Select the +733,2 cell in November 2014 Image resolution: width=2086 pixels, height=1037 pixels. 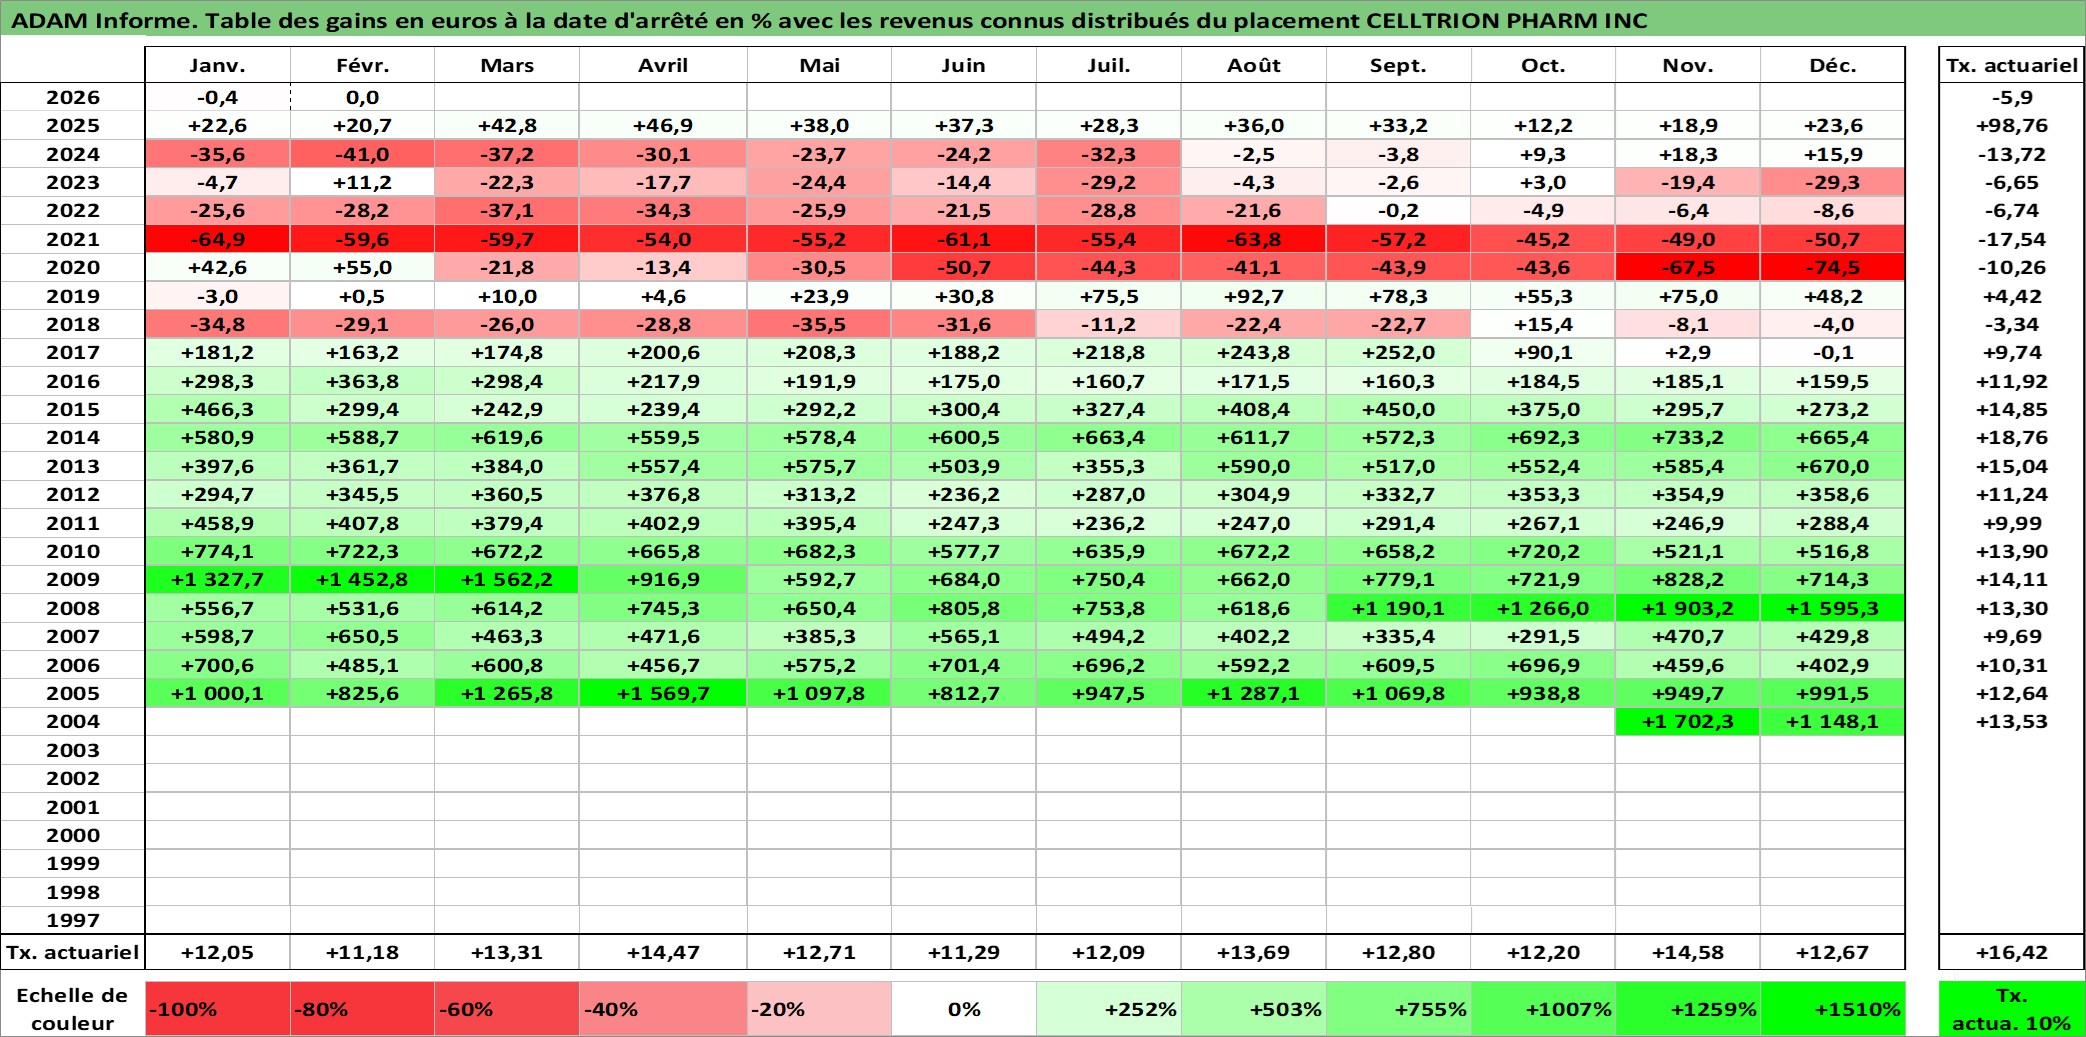coord(1688,437)
